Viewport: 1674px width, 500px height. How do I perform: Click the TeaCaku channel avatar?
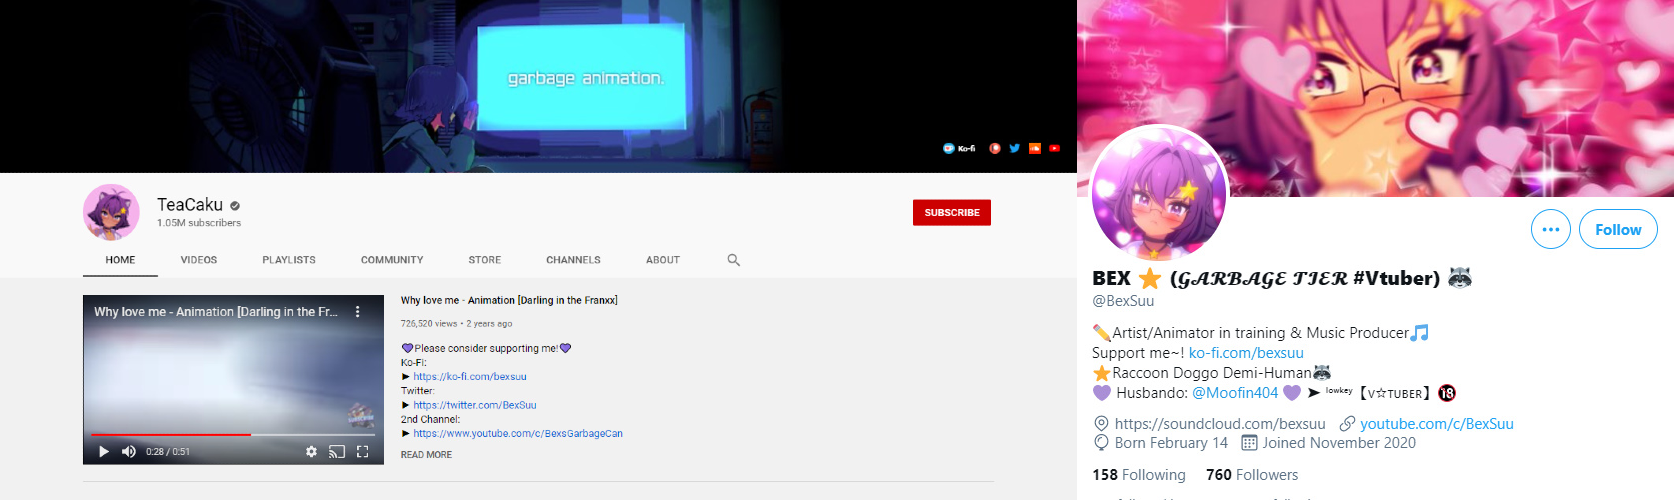click(111, 212)
